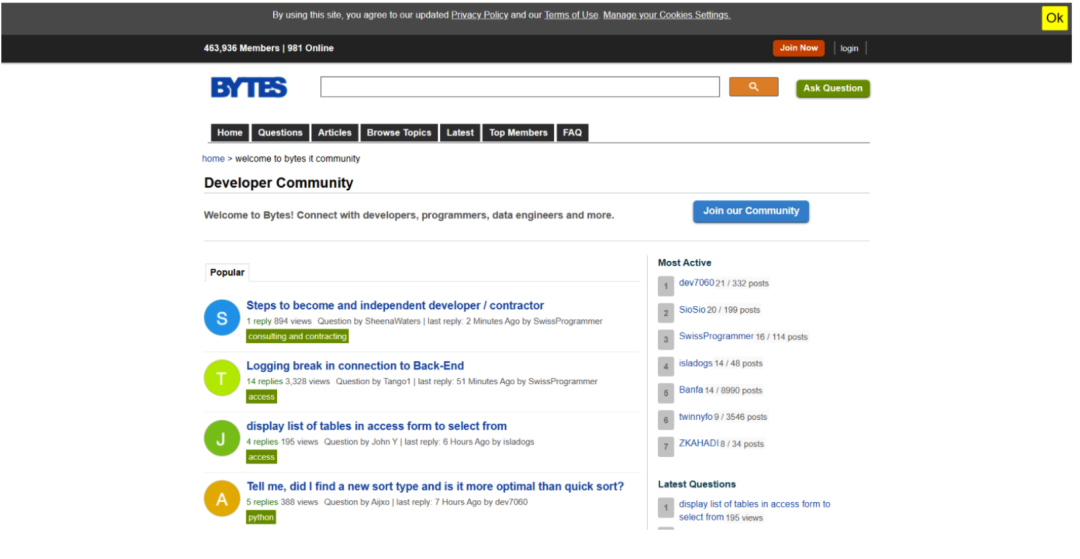Click 'Latest Questions' heading
The image size is (1080, 559).
tap(697, 484)
